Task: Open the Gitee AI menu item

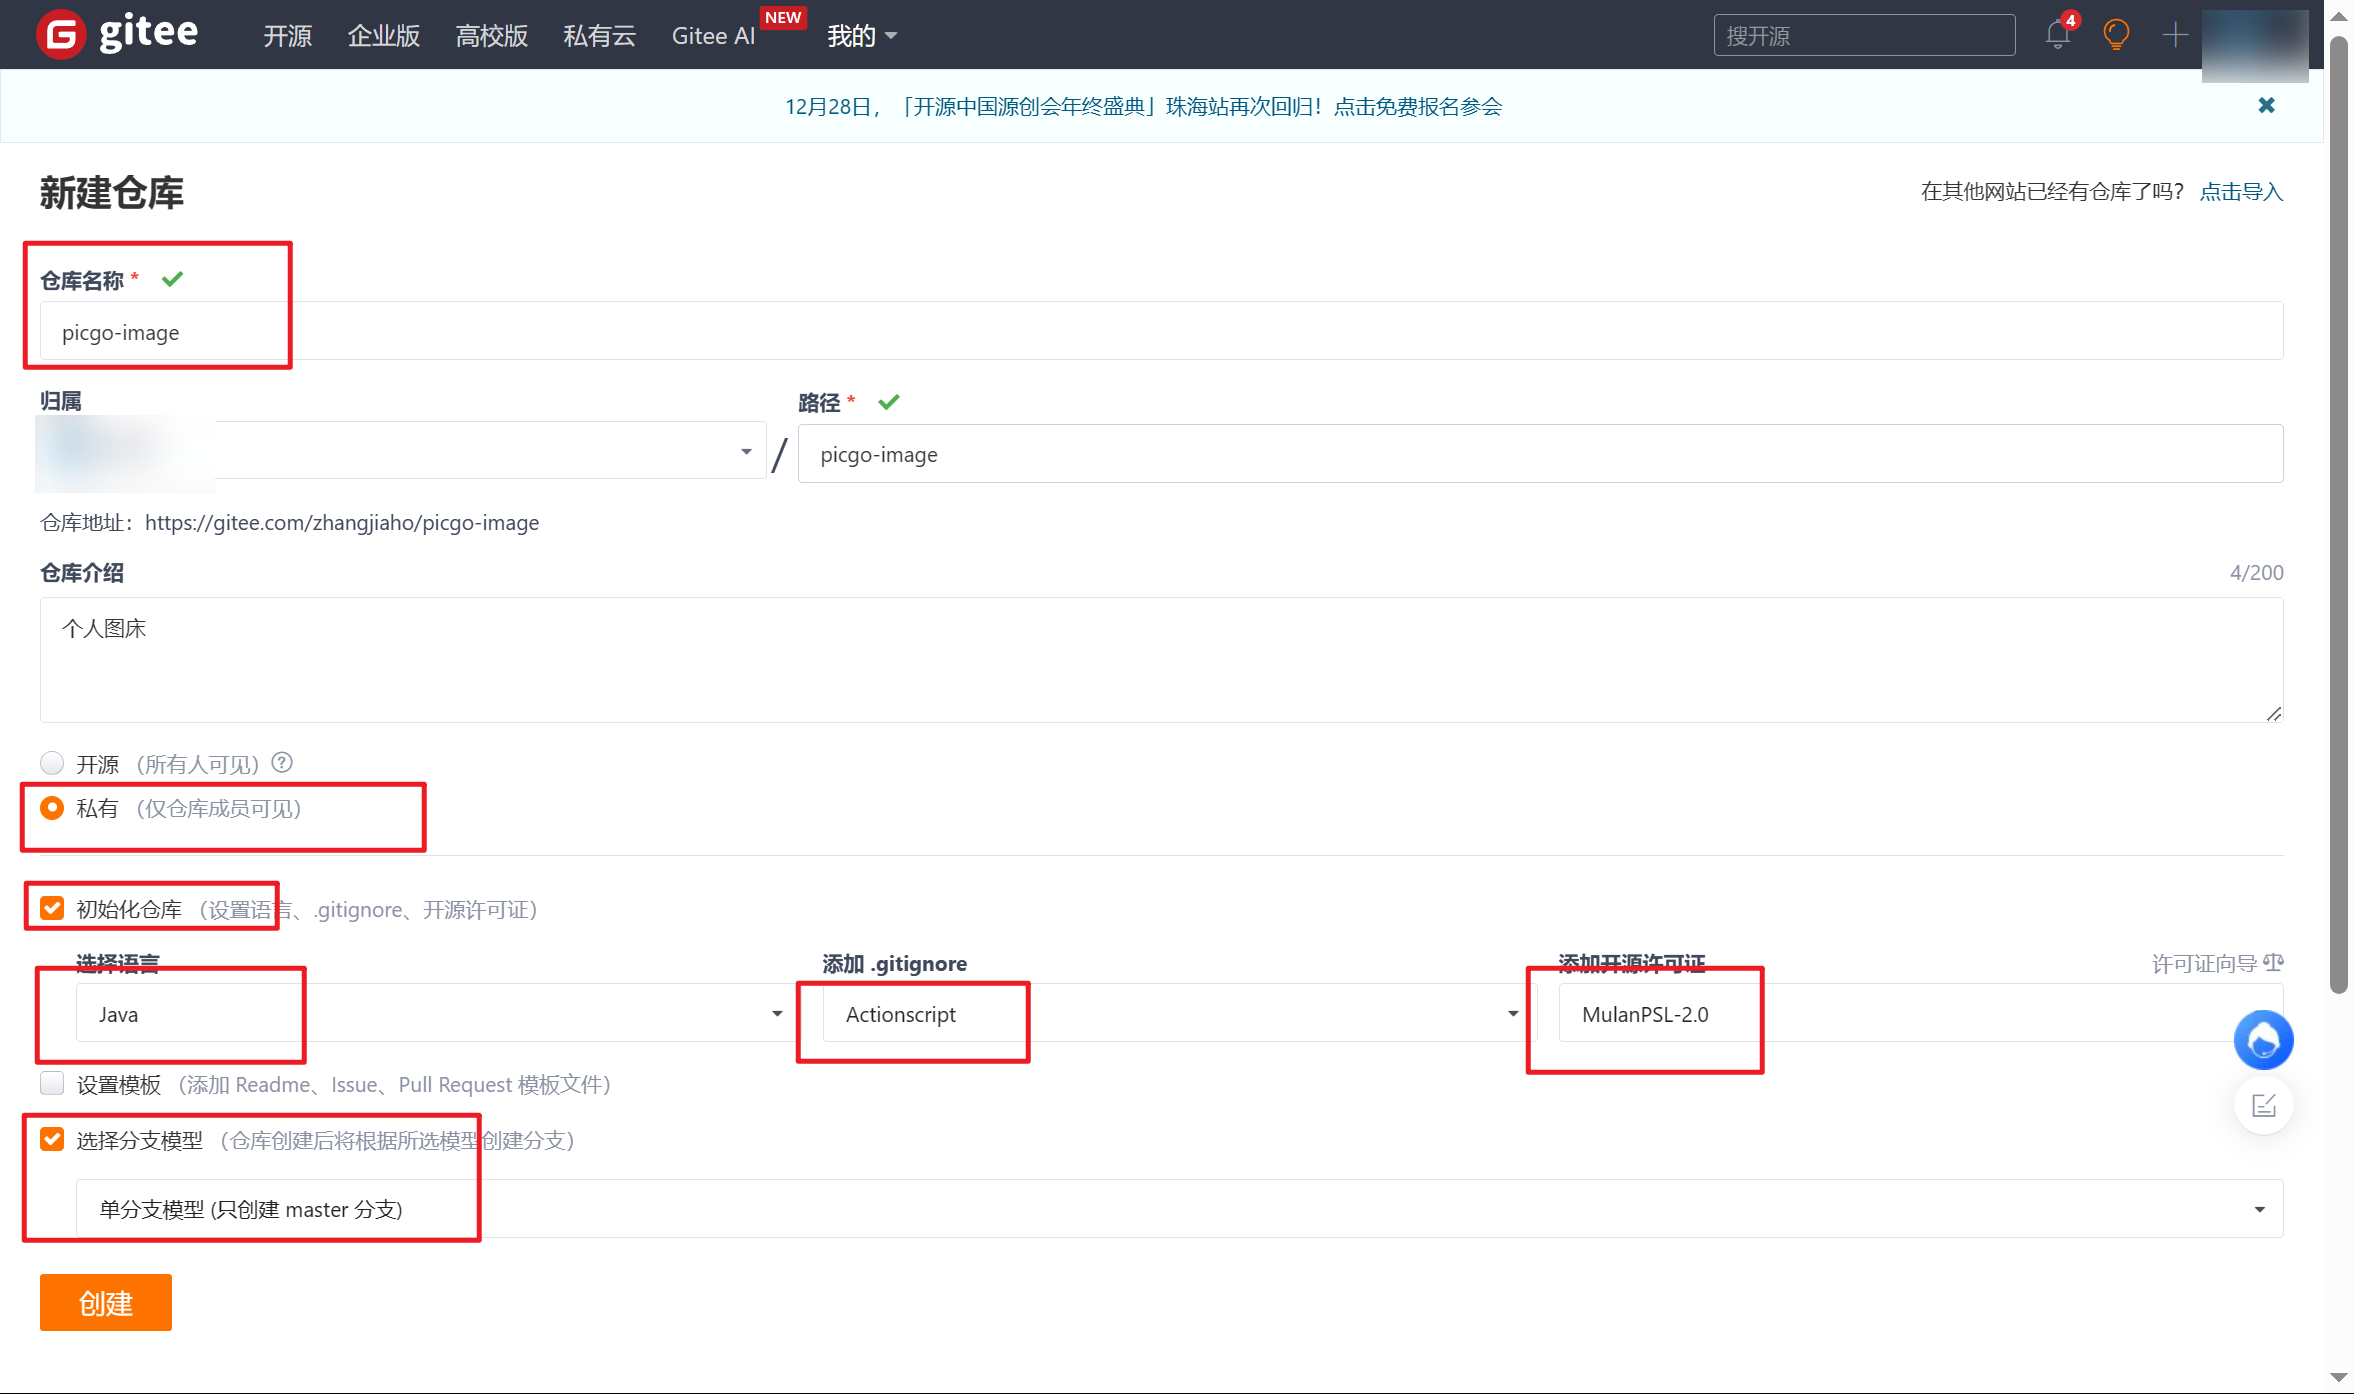Action: pos(712,35)
